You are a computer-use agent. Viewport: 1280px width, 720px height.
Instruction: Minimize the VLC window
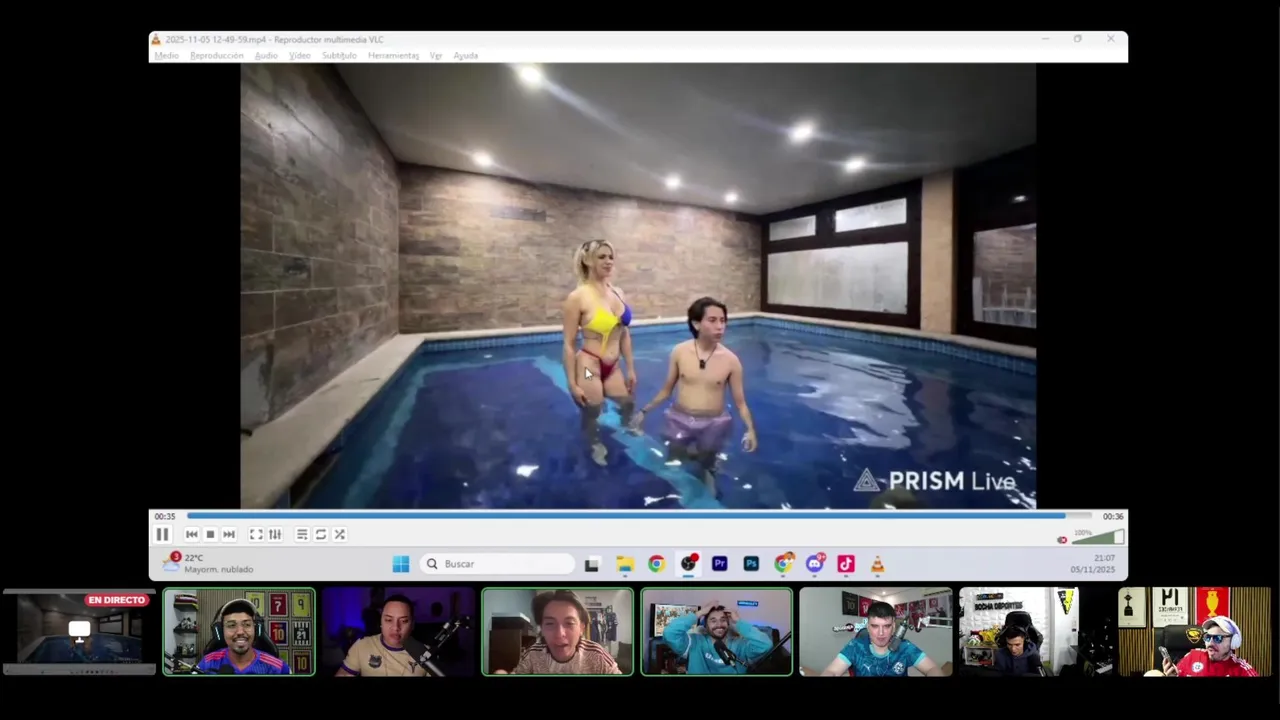pyautogui.click(x=1045, y=39)
